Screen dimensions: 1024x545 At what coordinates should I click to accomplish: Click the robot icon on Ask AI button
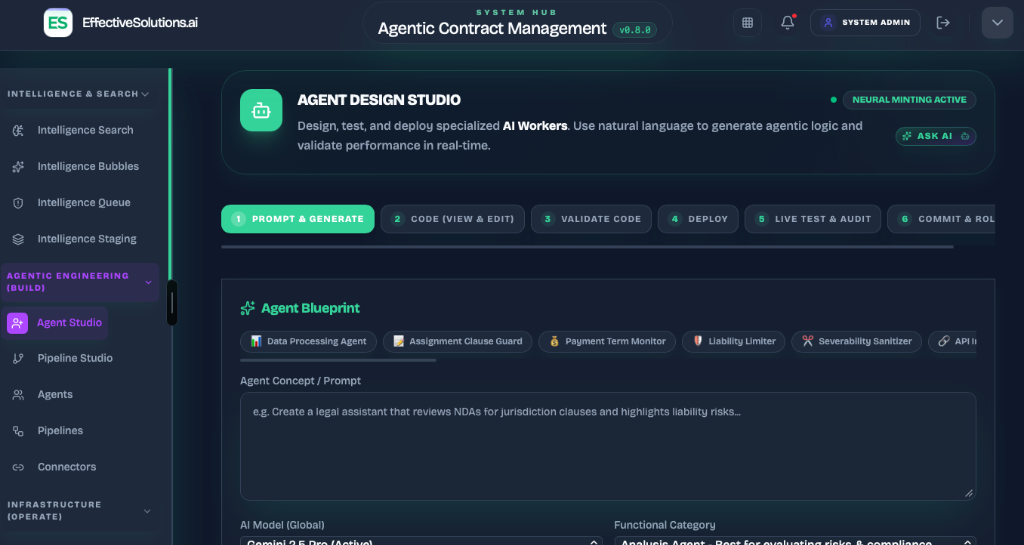(965, 136)
